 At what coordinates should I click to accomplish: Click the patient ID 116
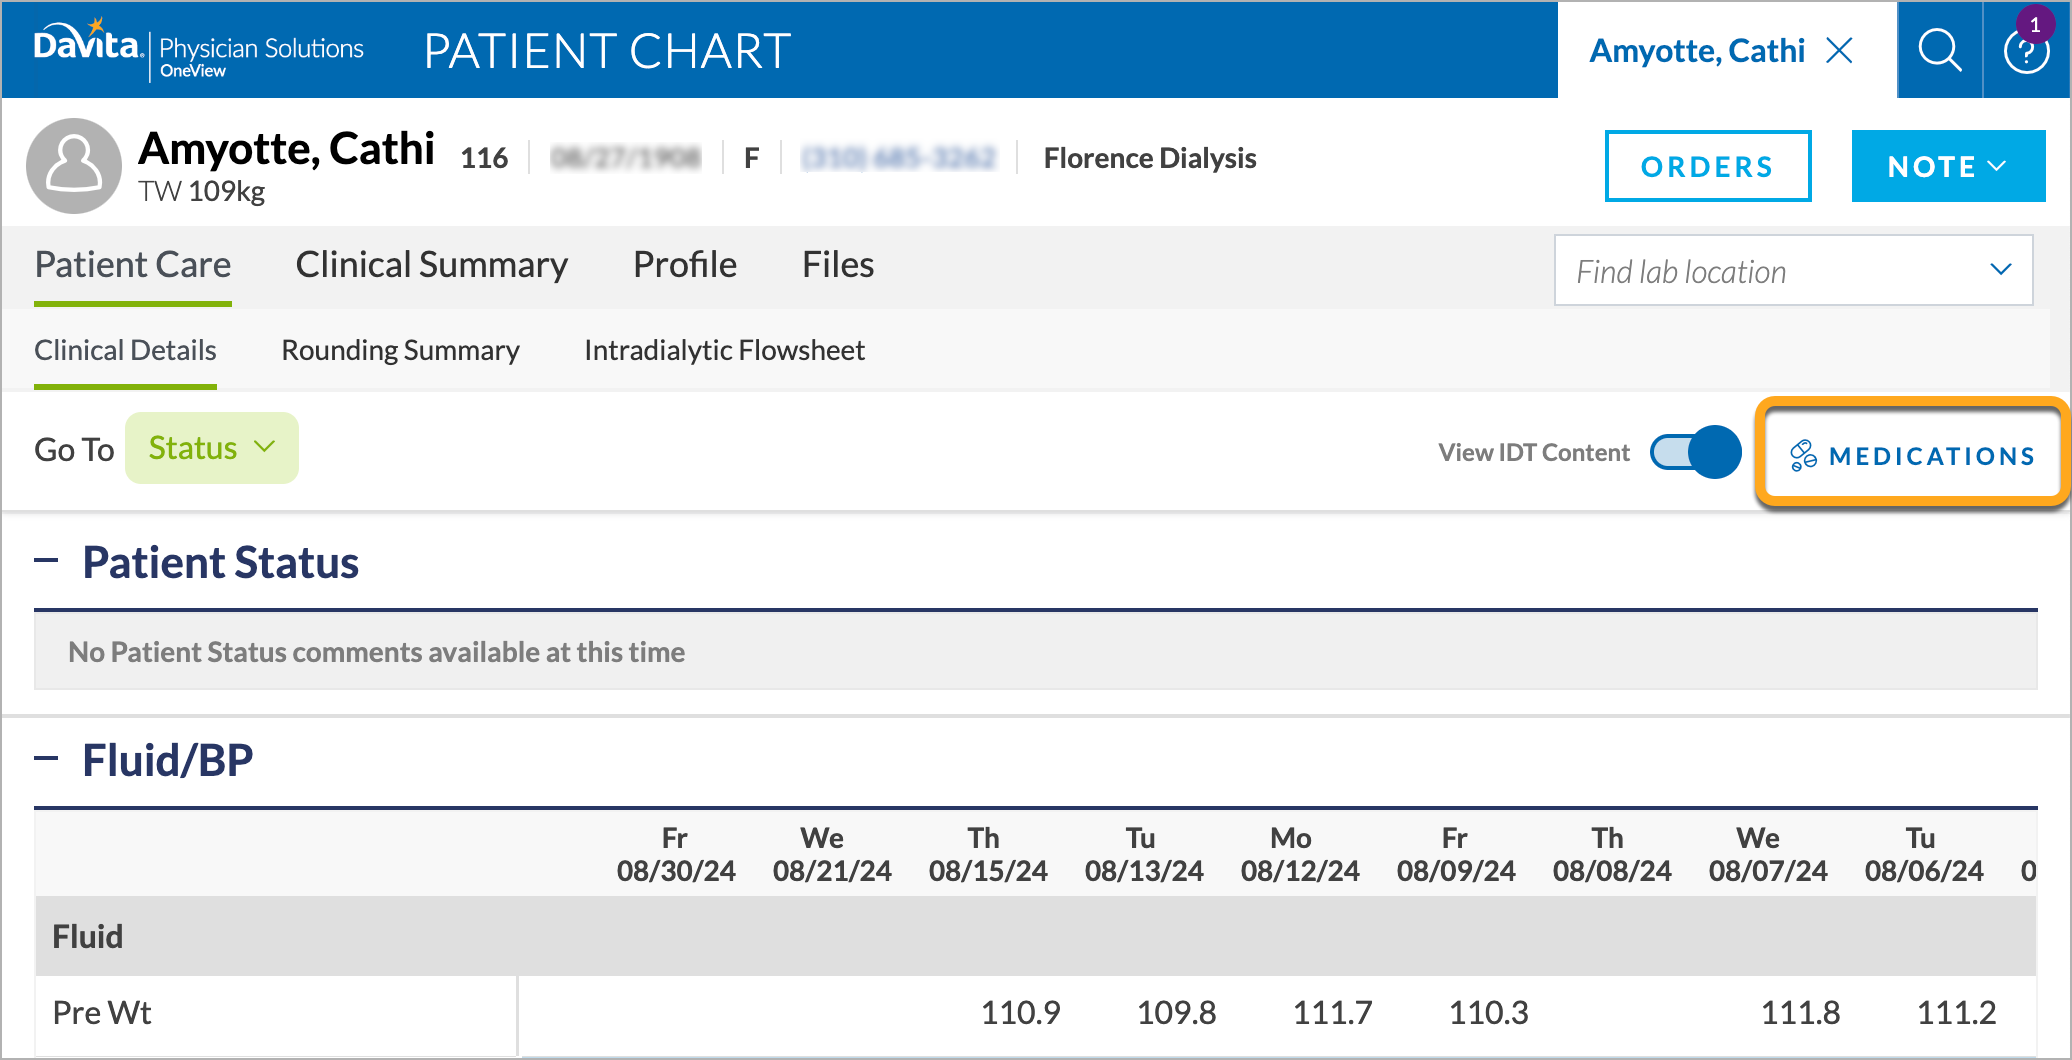484,158
